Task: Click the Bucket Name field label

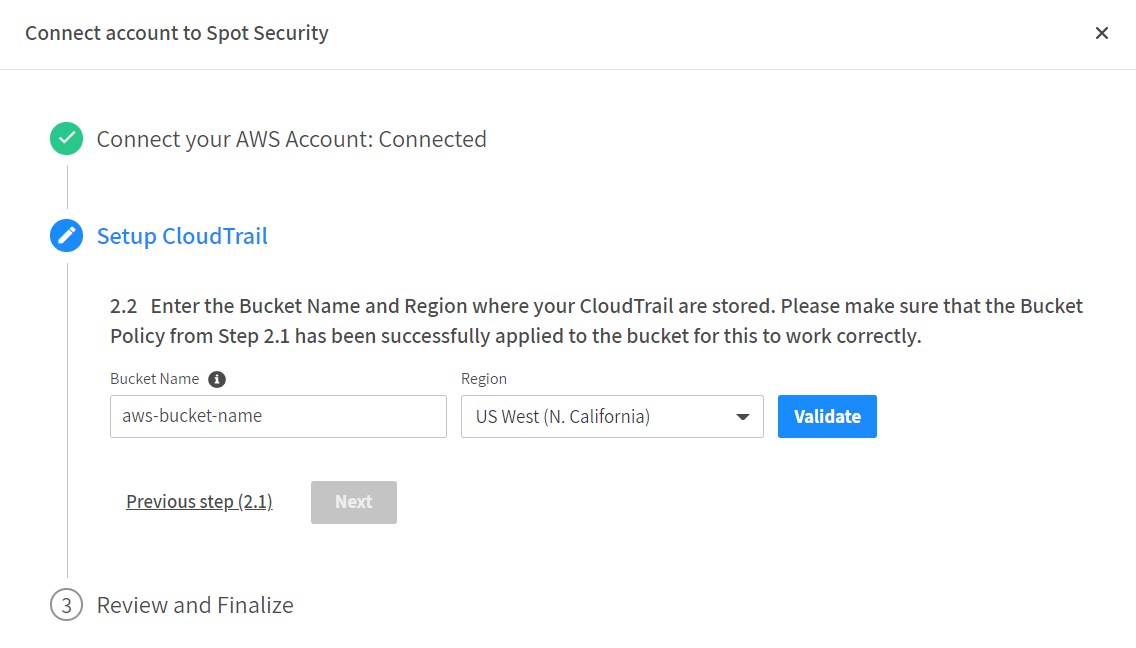Action: [154, 379]
